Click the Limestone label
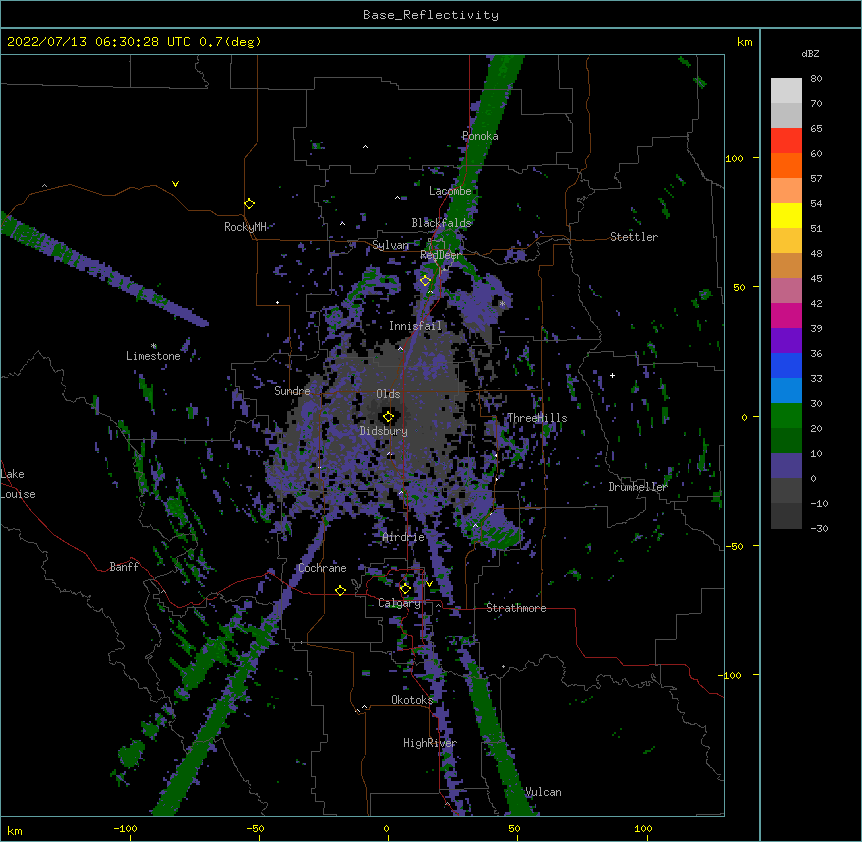The width and height of the screenshot is (862, 842). 153,356
